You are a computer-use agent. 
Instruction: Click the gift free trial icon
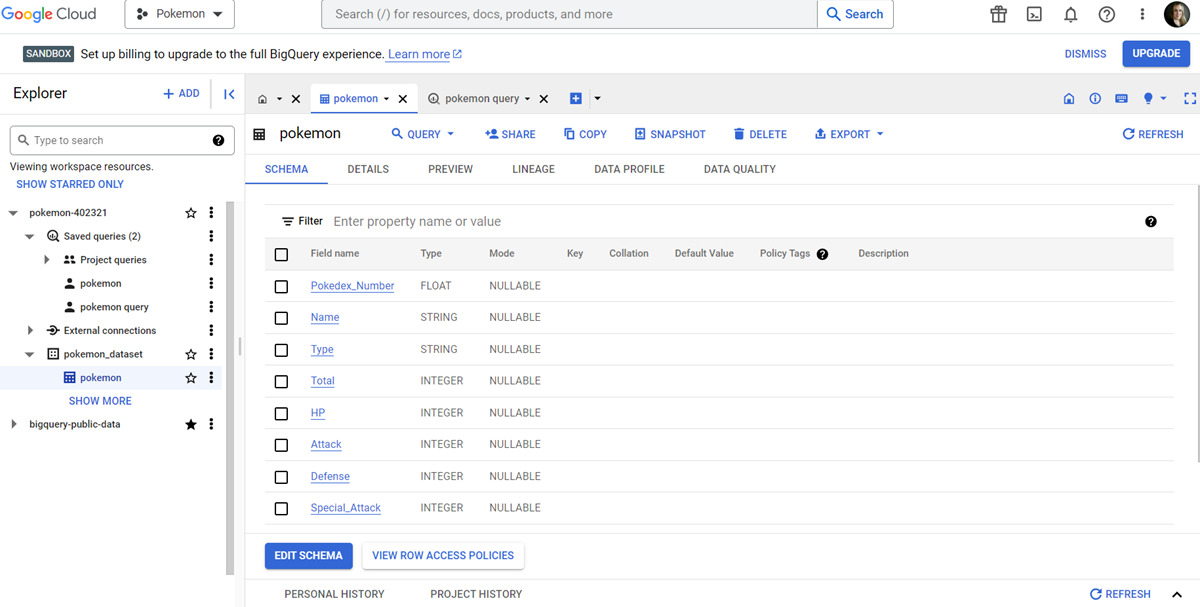click(998, 14)
